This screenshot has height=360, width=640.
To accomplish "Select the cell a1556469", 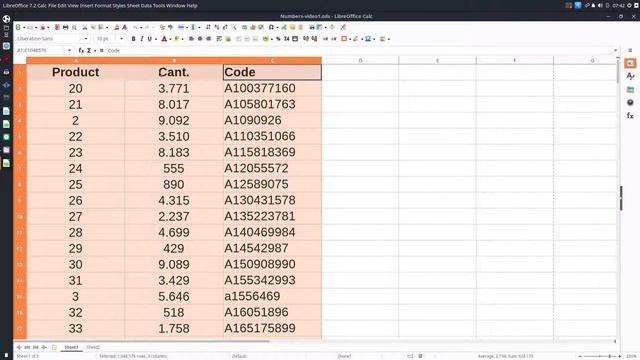I will [x=272, y=296].
